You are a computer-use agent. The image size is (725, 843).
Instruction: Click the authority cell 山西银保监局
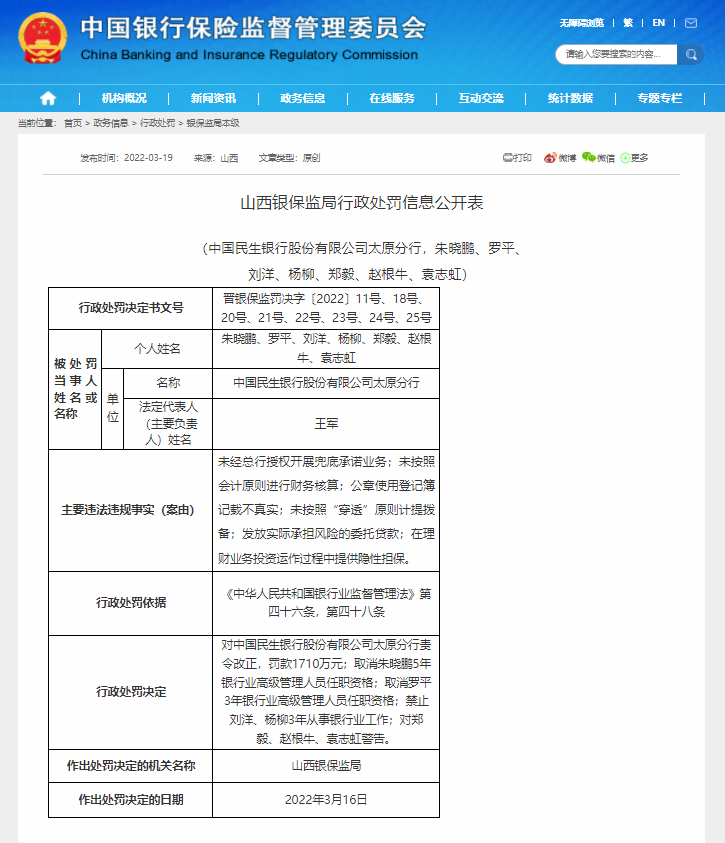coord(326,766)
